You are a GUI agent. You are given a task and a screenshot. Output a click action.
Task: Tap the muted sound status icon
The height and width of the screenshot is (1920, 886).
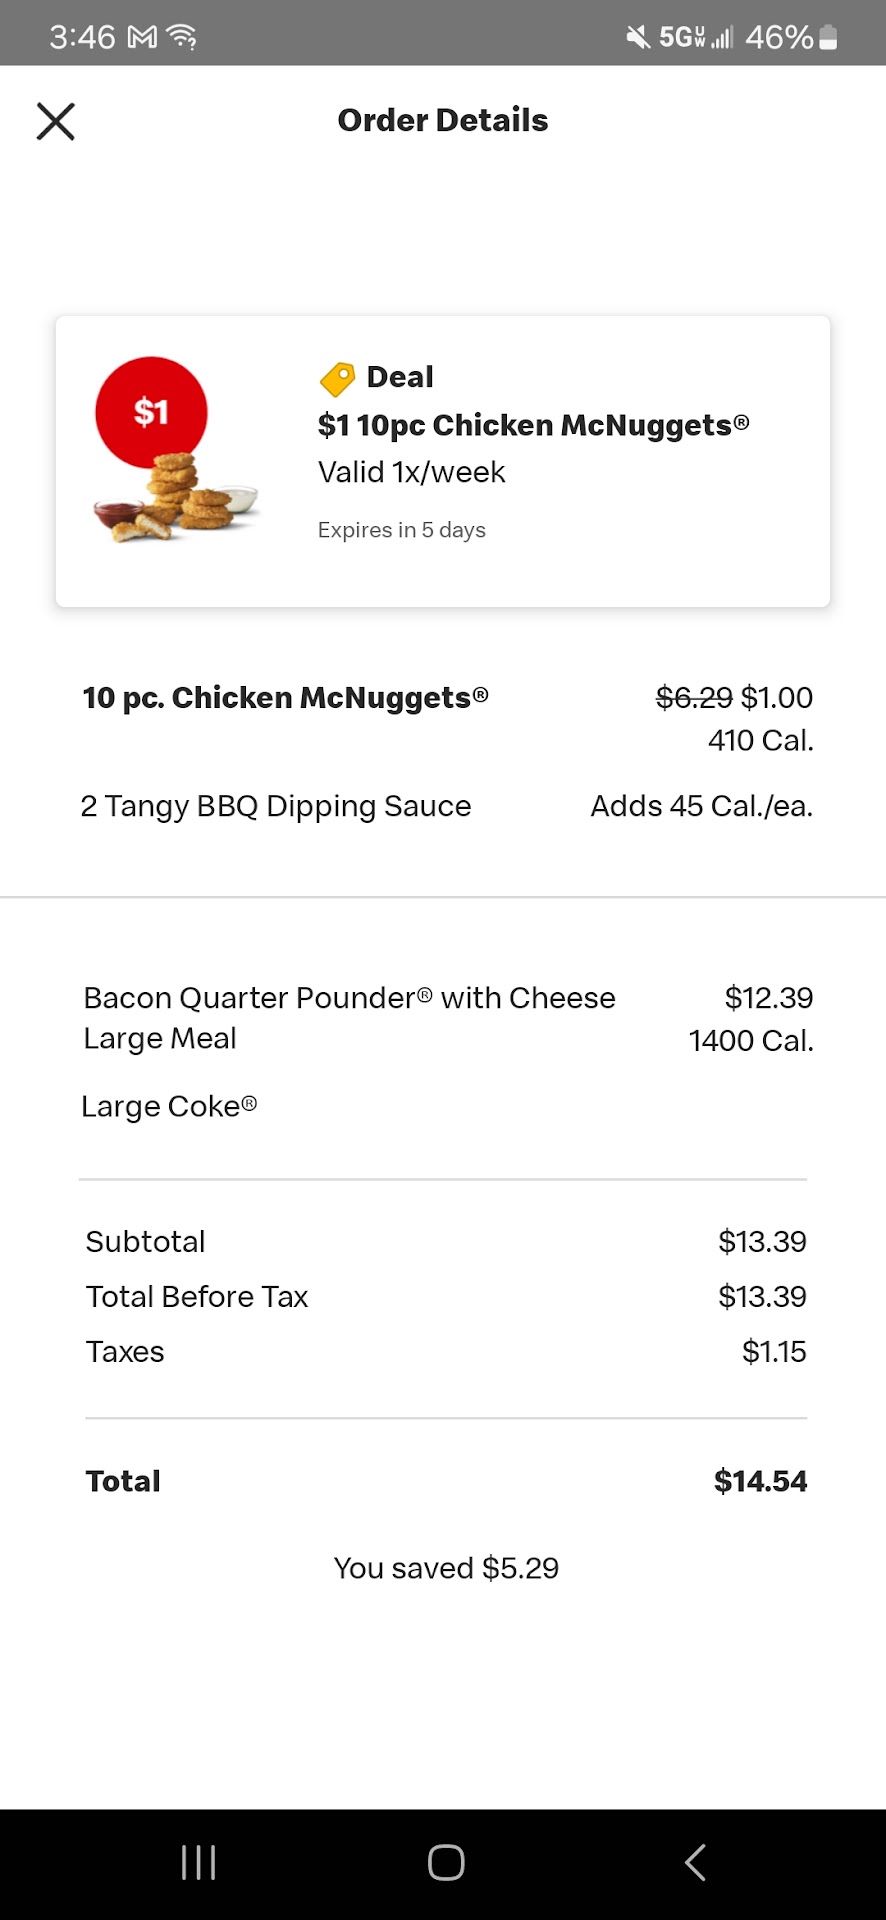637,38
